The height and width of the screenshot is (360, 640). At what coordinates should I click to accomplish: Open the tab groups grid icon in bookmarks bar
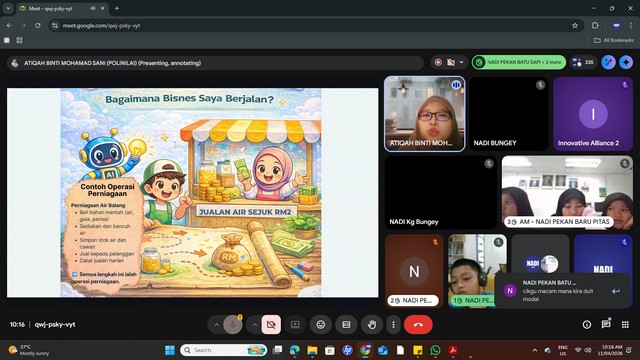pos(19,40)
